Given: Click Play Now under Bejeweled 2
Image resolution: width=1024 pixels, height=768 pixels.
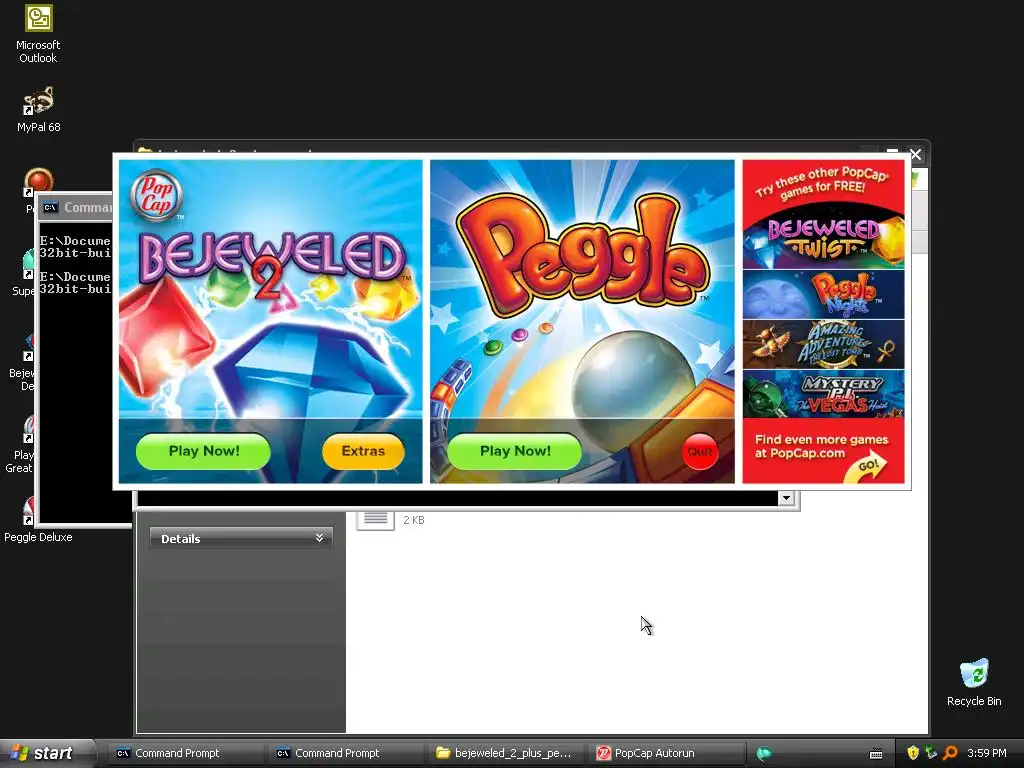Looking at the screenshot, I should point(203,451).
